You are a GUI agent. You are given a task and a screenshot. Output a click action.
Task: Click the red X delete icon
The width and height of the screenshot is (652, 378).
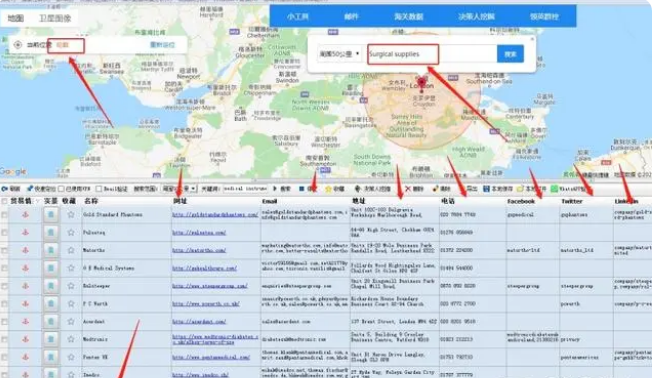point(408,189)
